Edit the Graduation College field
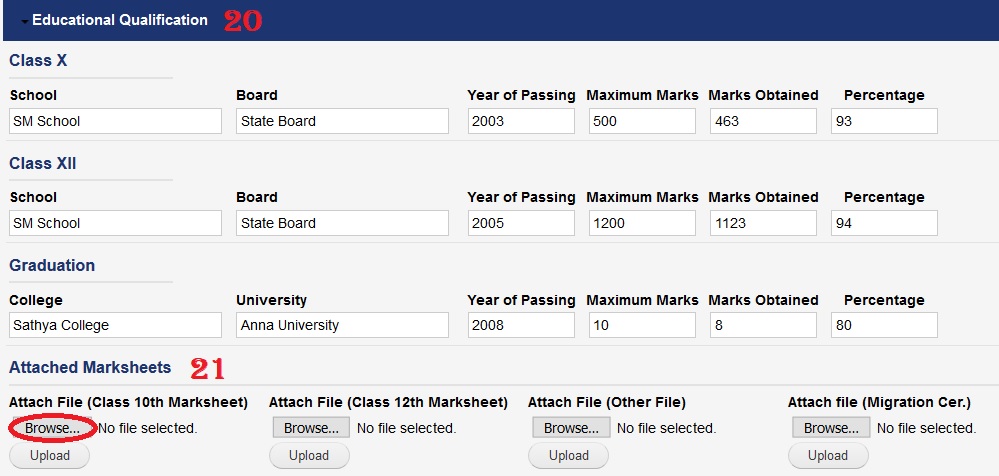The height and width of the screenshot is (476, 999). point(115,325)
